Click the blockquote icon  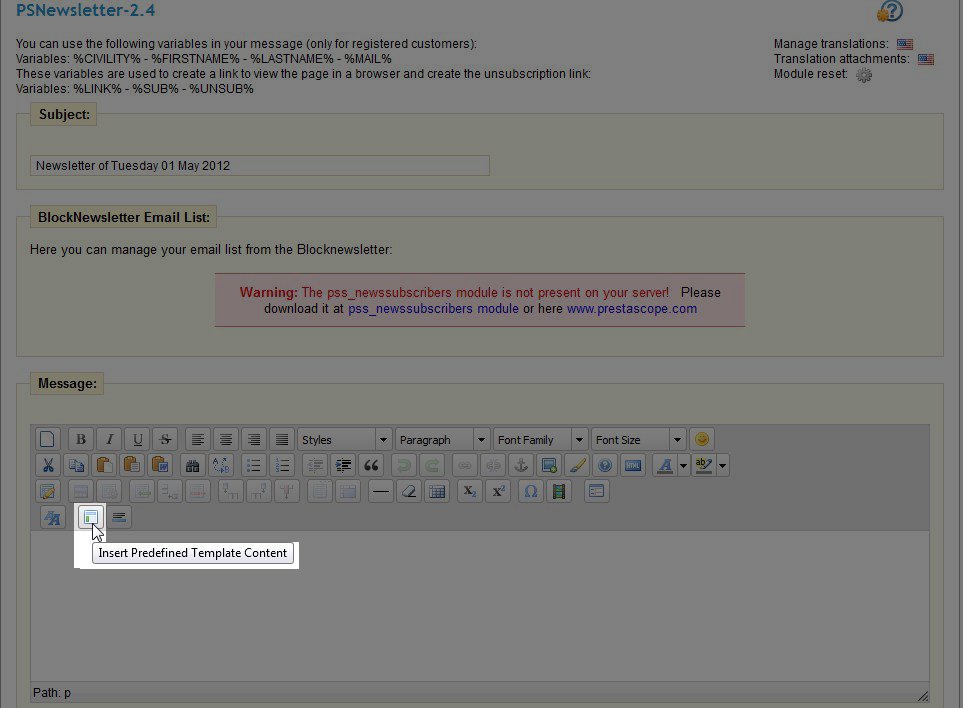(x=371, y=465)
